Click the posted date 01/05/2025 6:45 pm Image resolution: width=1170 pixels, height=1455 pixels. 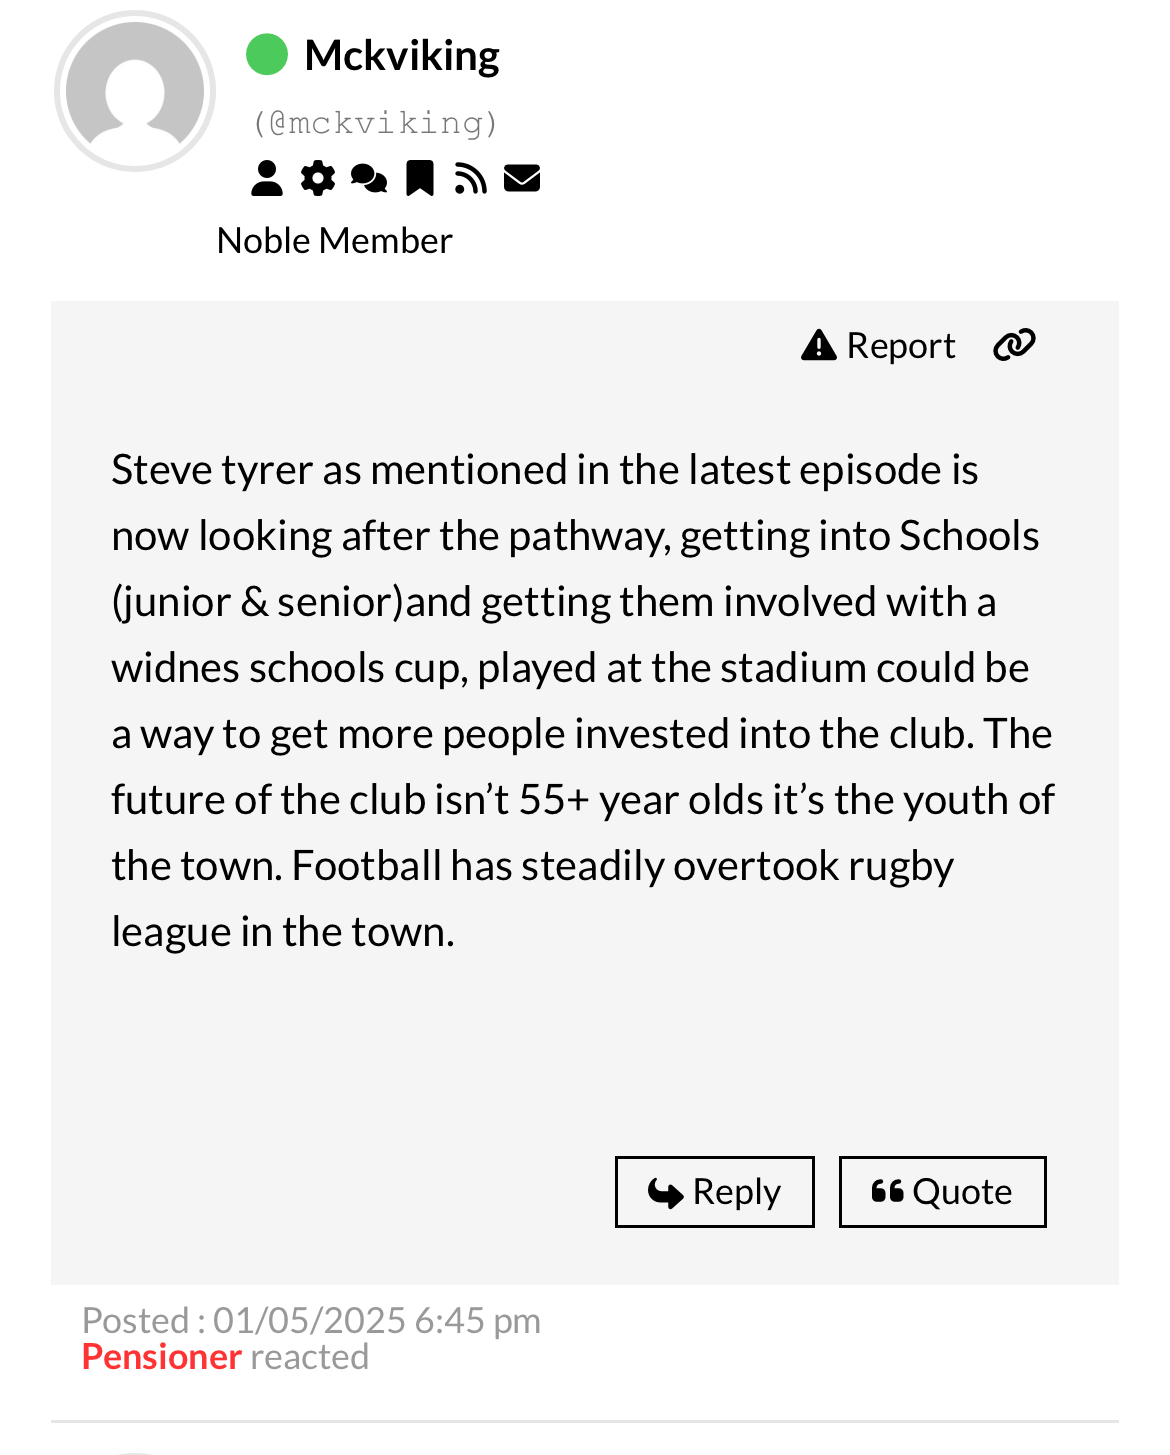point(377,1321)
